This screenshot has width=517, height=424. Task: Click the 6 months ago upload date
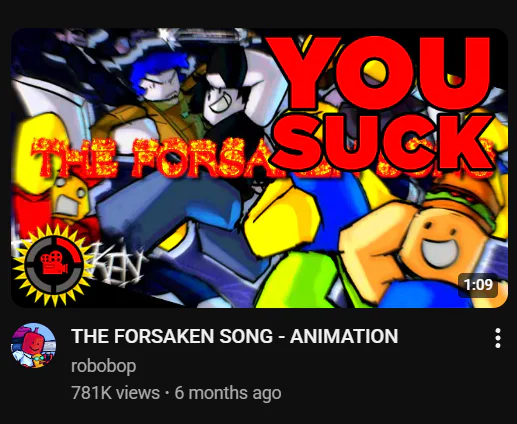(228, 392)
